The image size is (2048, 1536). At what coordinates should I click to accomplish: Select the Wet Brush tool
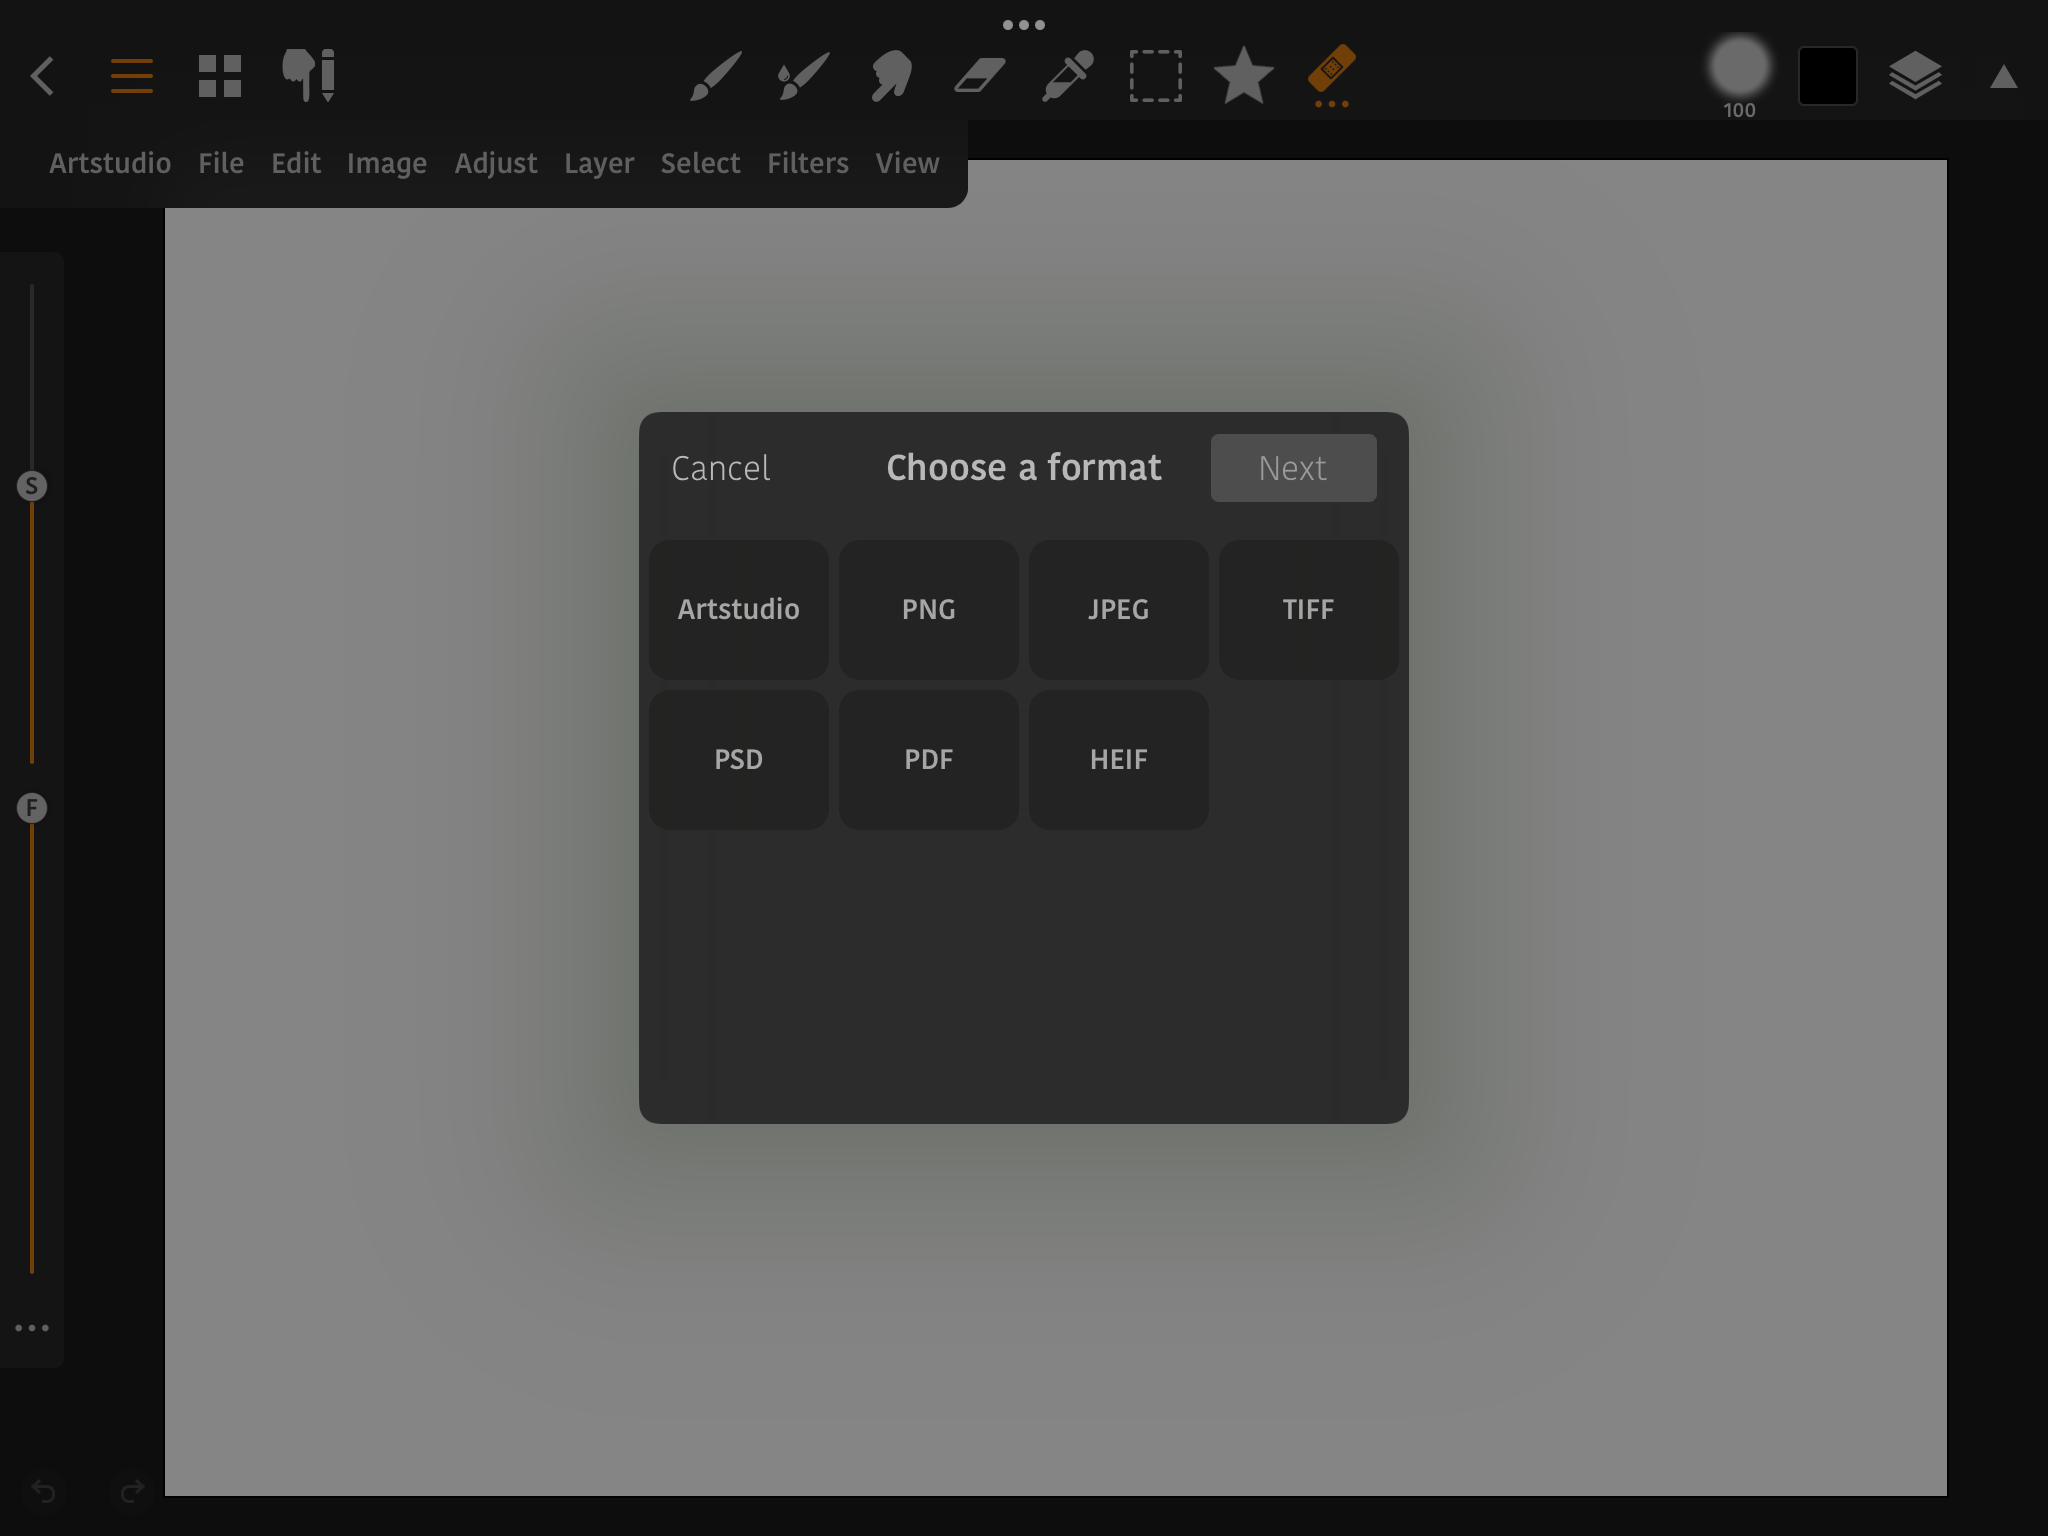(803, 76)
